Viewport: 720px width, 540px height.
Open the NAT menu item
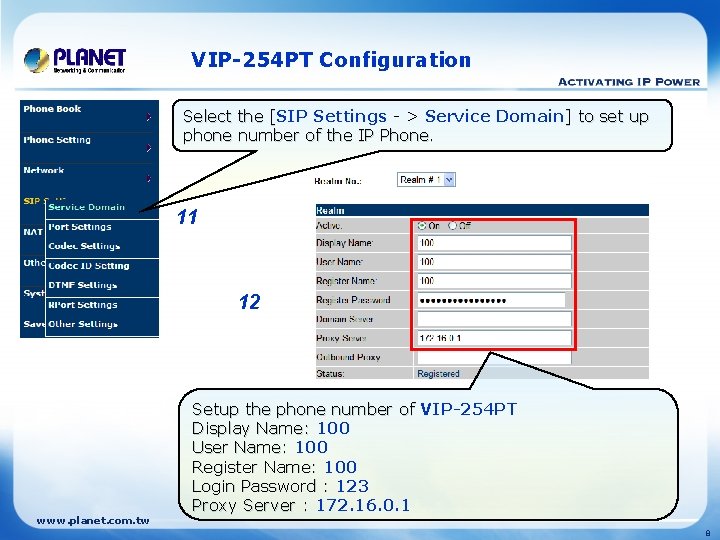coord(33,232)
